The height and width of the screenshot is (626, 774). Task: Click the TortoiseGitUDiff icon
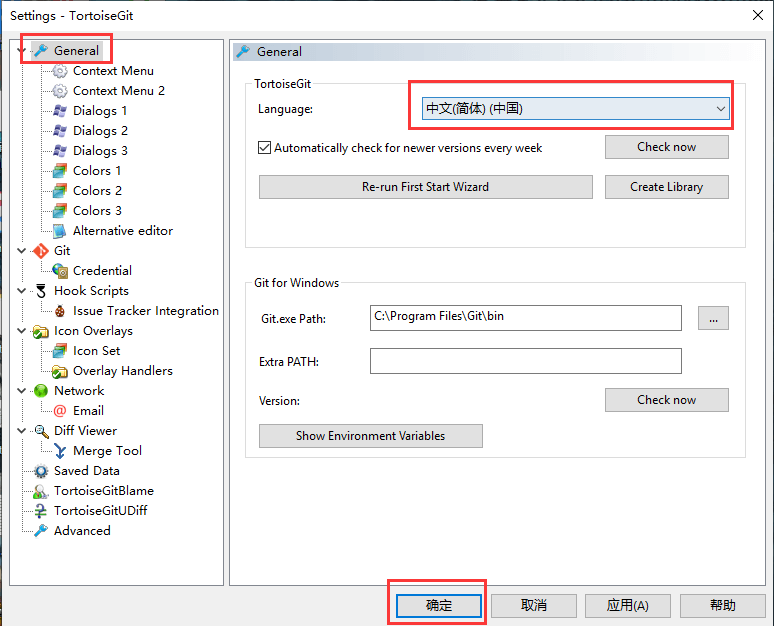[40, 511]
